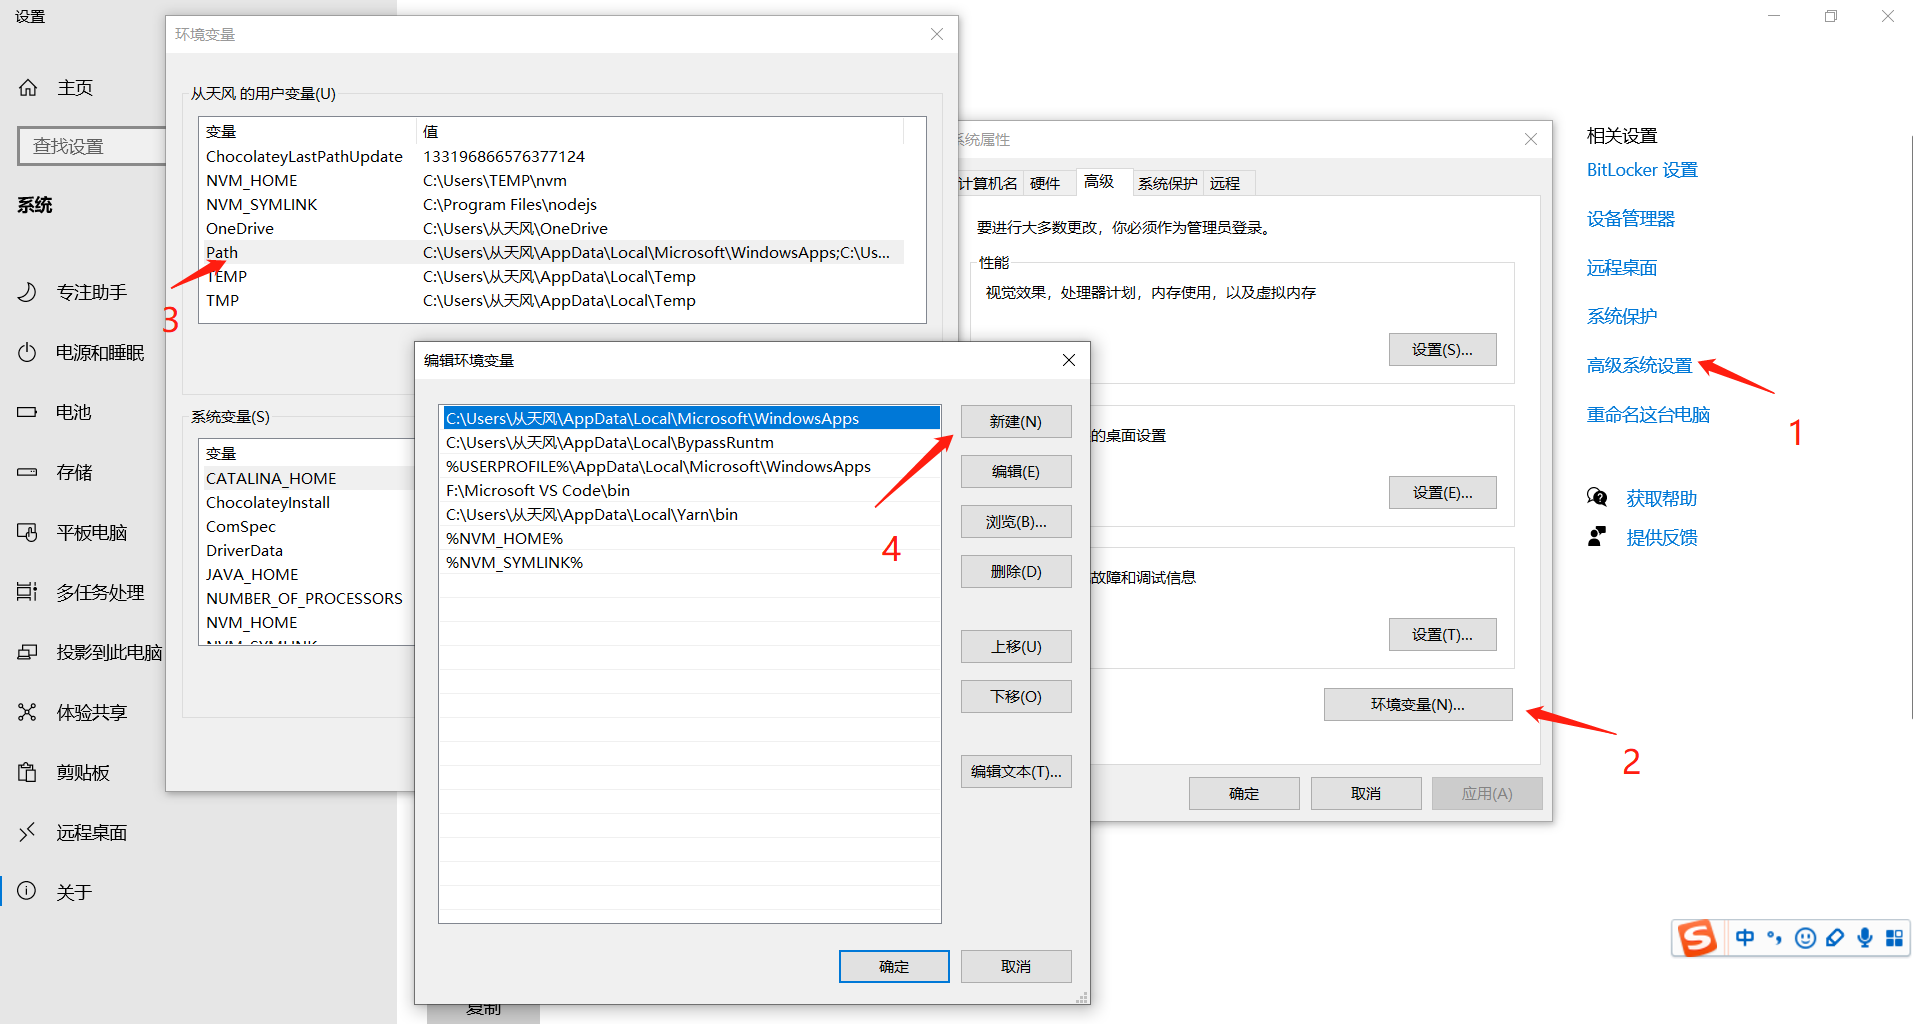Open 设备管理器 link
This screenshot has width=1913, height=1024.
tap(1631, 219)
